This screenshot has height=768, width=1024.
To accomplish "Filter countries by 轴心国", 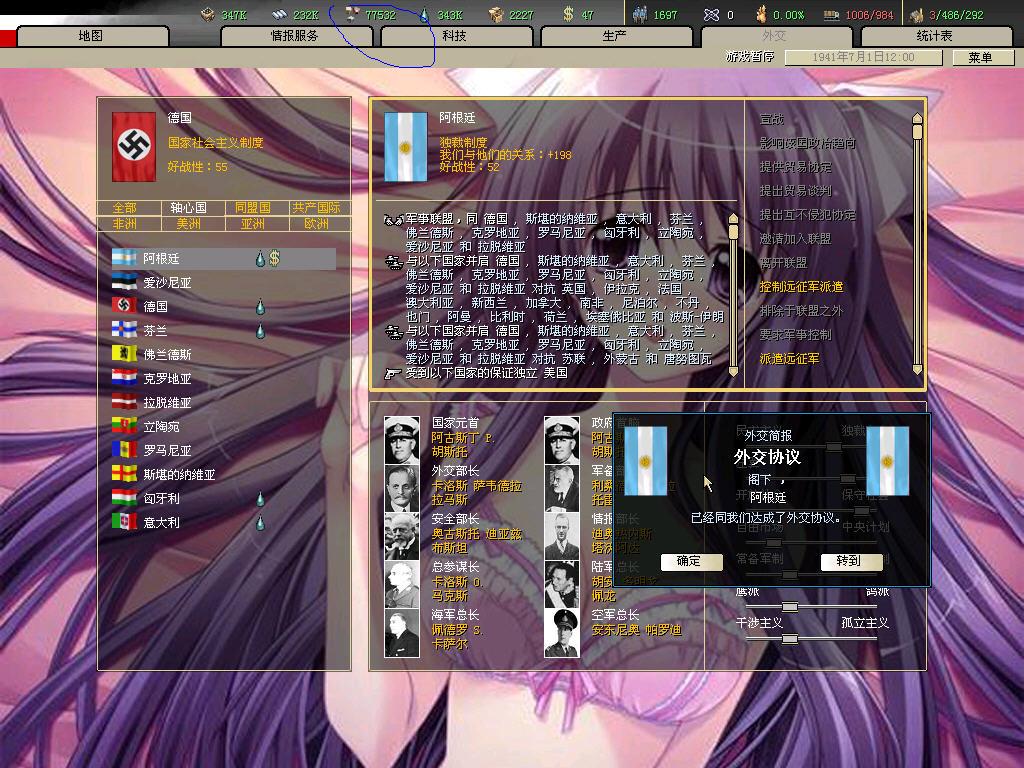I will [188, 208].
